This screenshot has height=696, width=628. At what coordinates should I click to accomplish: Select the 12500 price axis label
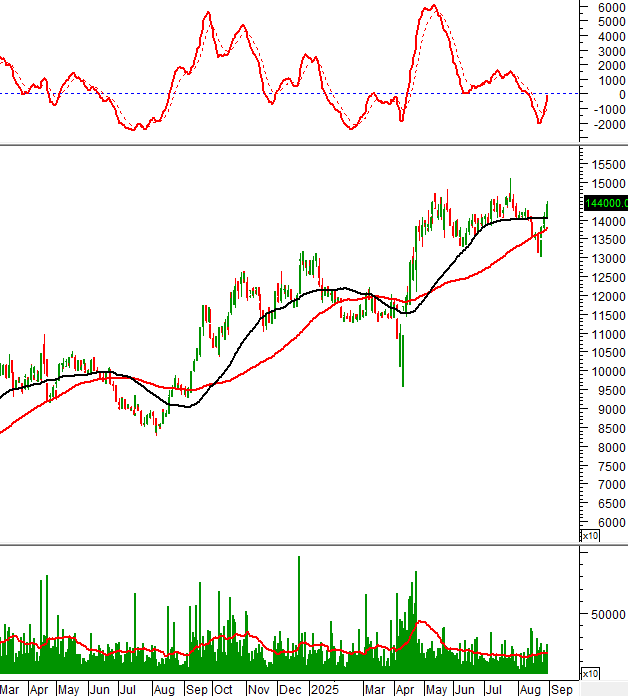(608, 277)
